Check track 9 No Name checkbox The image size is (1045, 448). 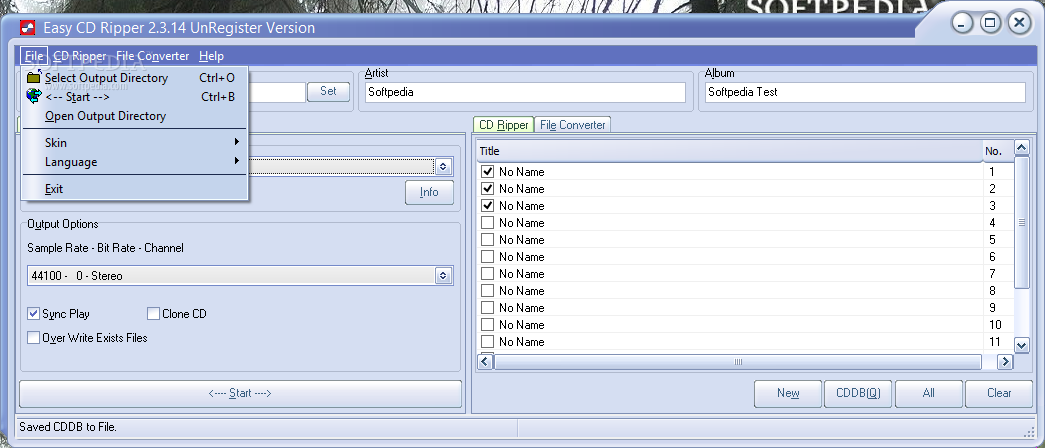coord(487,308)
